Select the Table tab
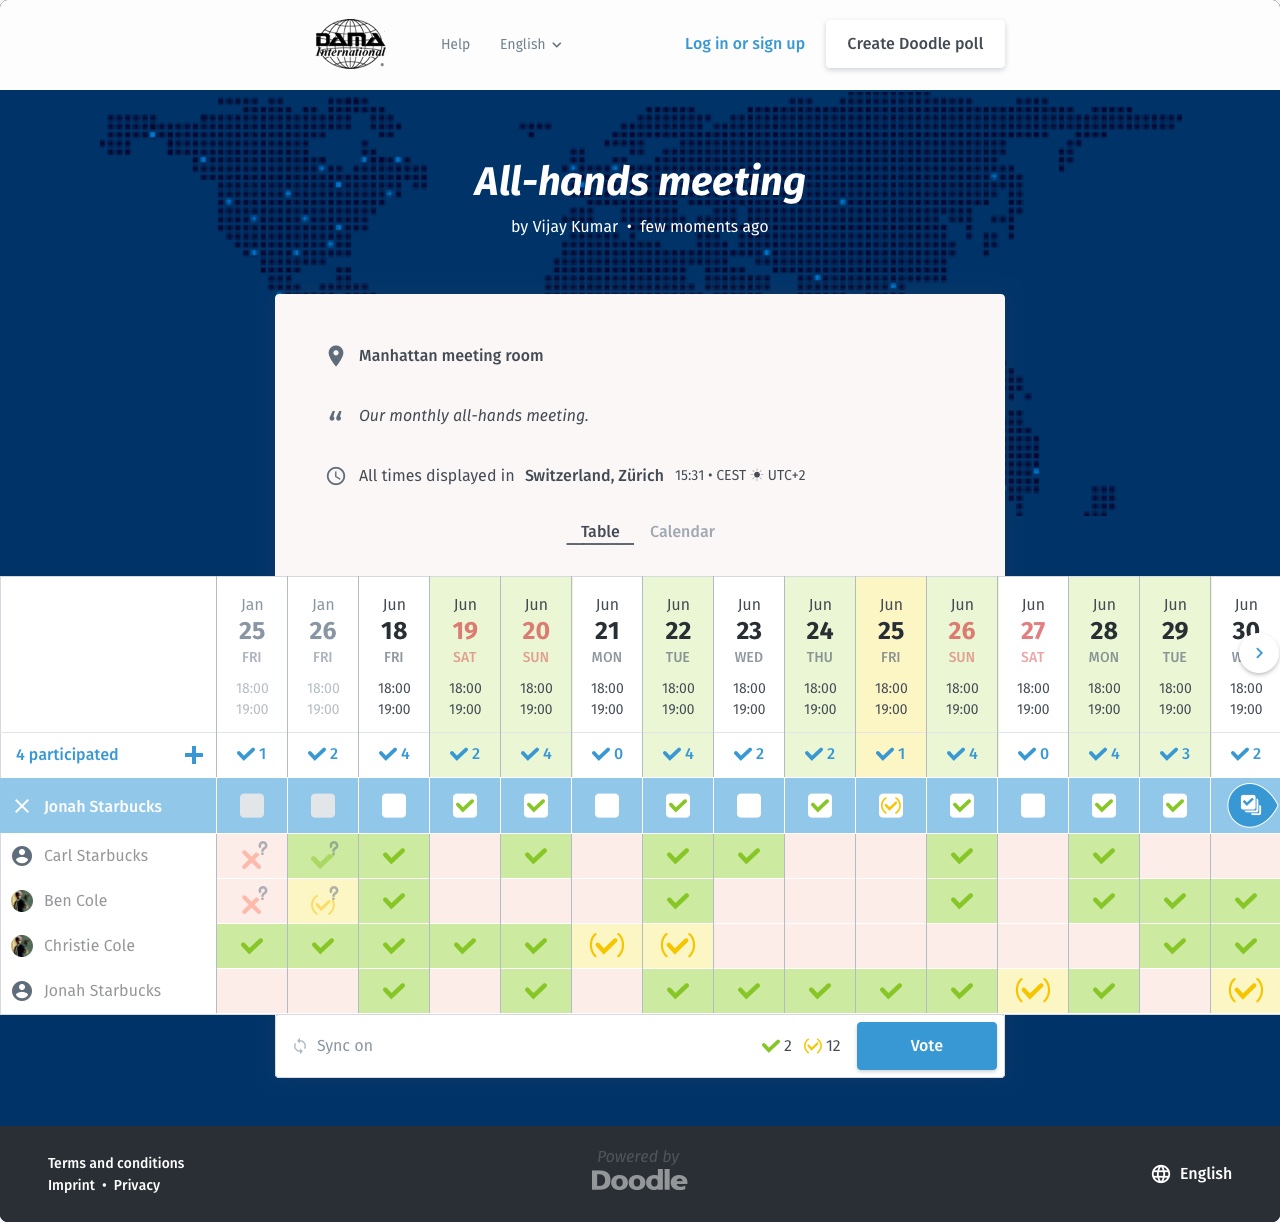 [600, 532]
